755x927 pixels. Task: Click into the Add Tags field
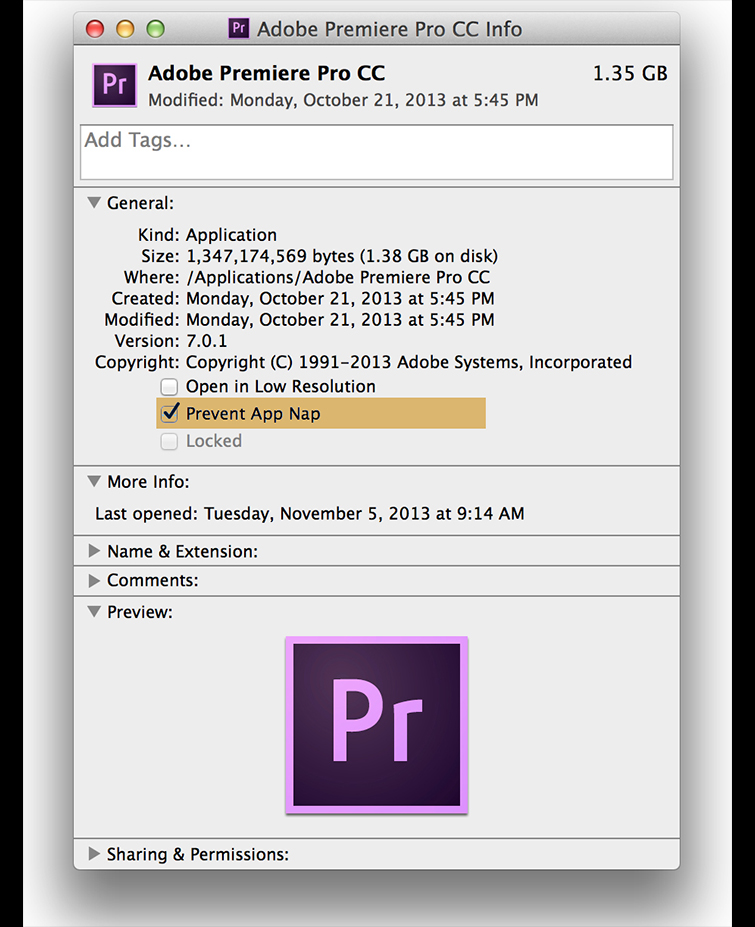[376, 152]
